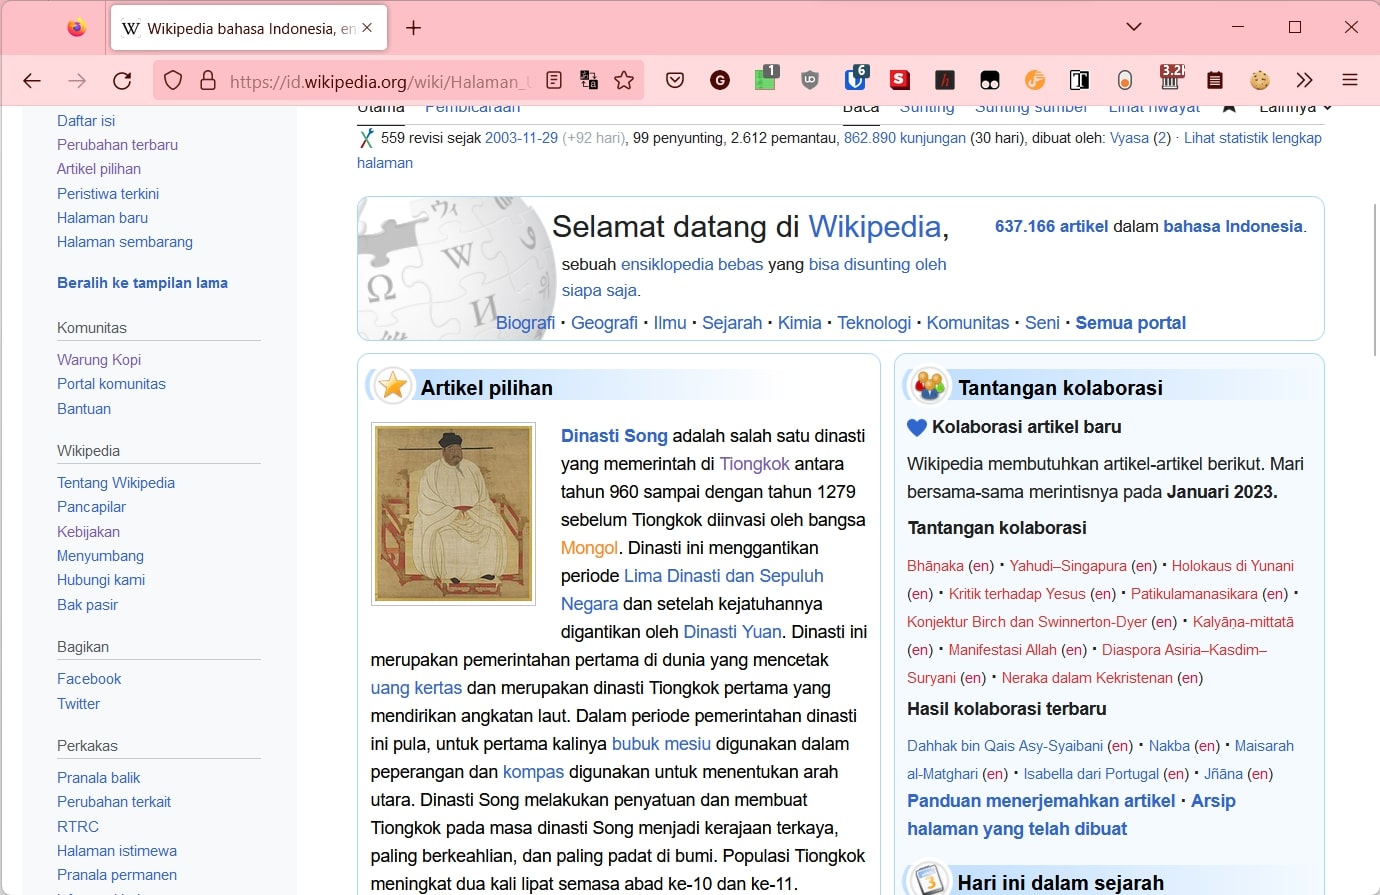Open the Dinasti Song article link

pos(614,436)
